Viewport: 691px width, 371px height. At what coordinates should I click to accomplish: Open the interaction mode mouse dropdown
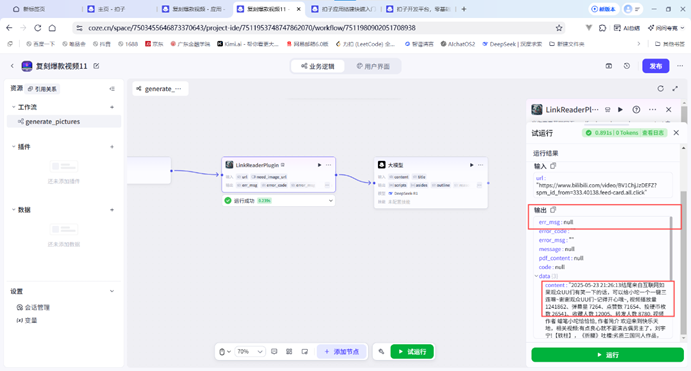click(x=225, y=351)
